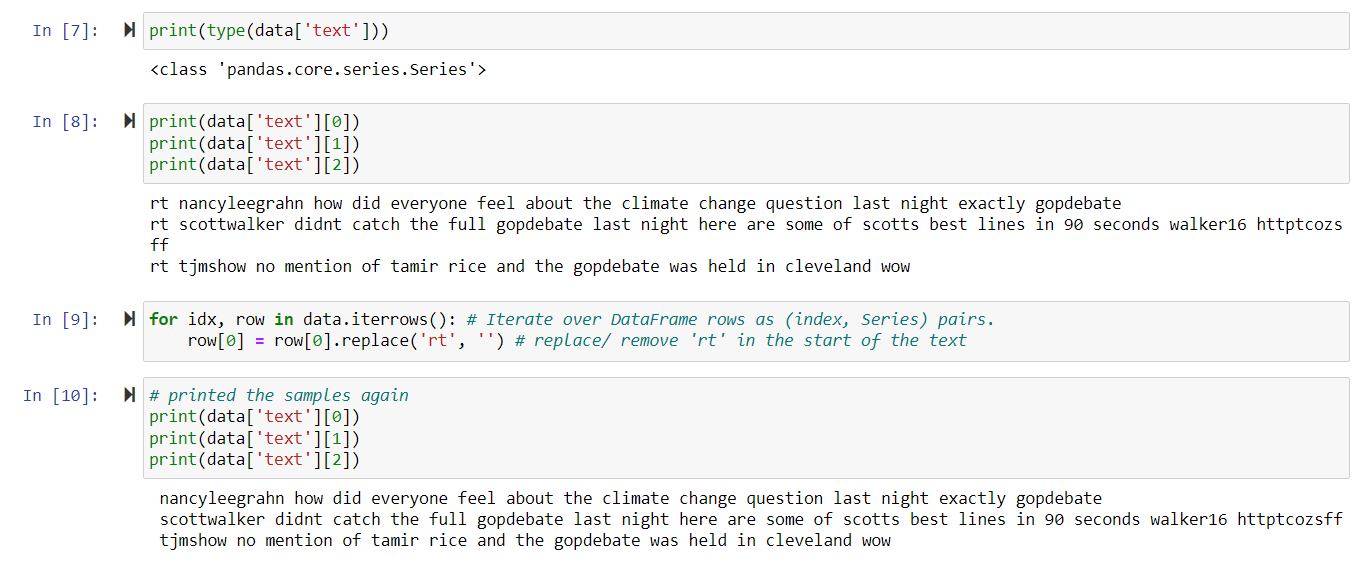The width and height of the screenshot is (1364, 570).
Task: Run cell In [9] using its run icon
Action: [x=129, y=319]
